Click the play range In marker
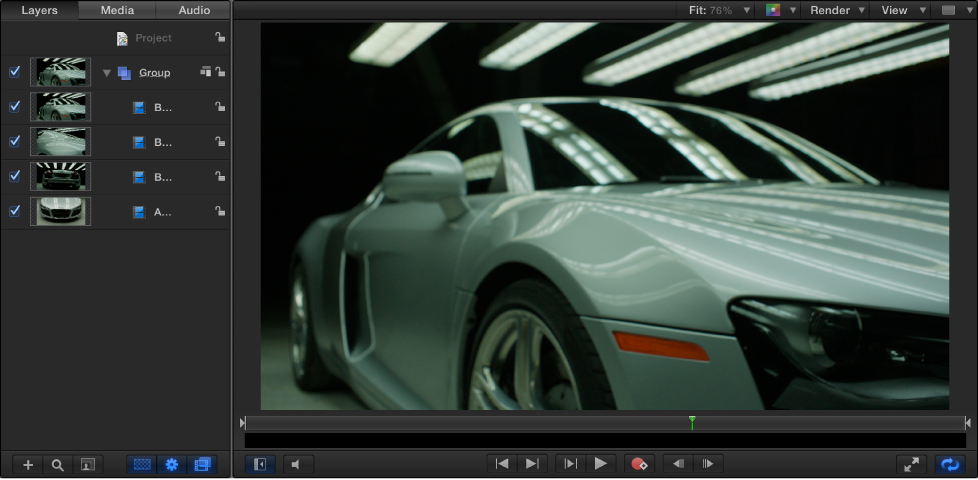Image resolution: width=978 pixels, height=480 pixels. pyautogui.click(x=243, y=423)
